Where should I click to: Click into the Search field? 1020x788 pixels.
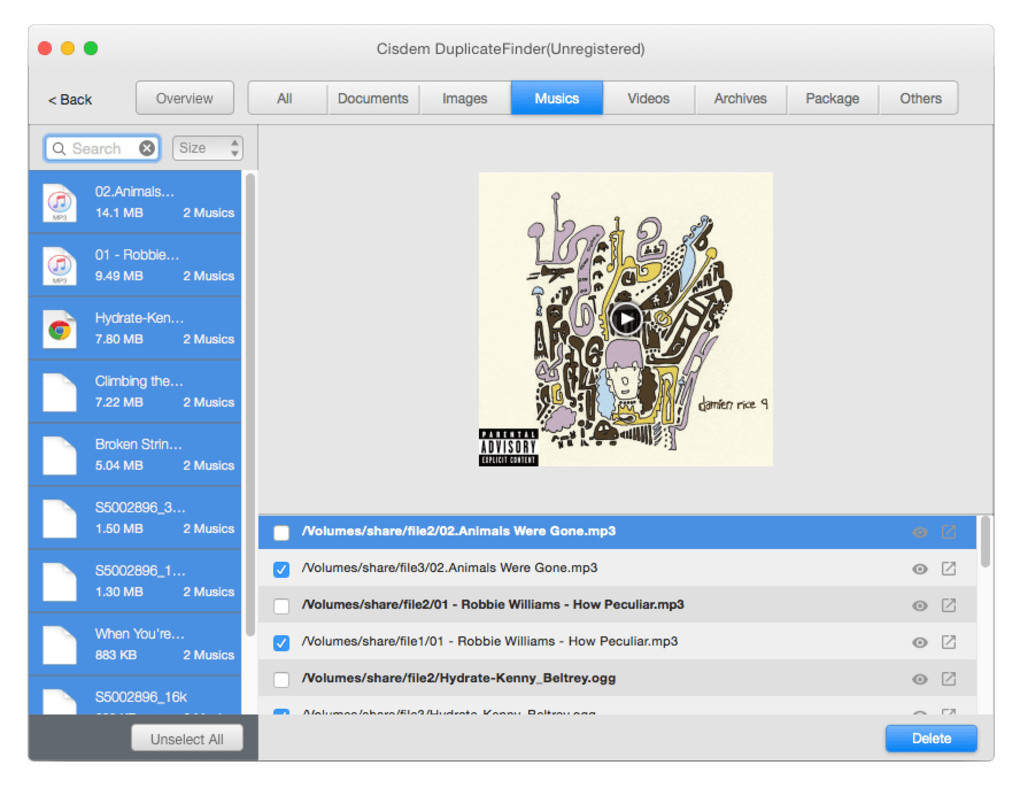point(103,148)
